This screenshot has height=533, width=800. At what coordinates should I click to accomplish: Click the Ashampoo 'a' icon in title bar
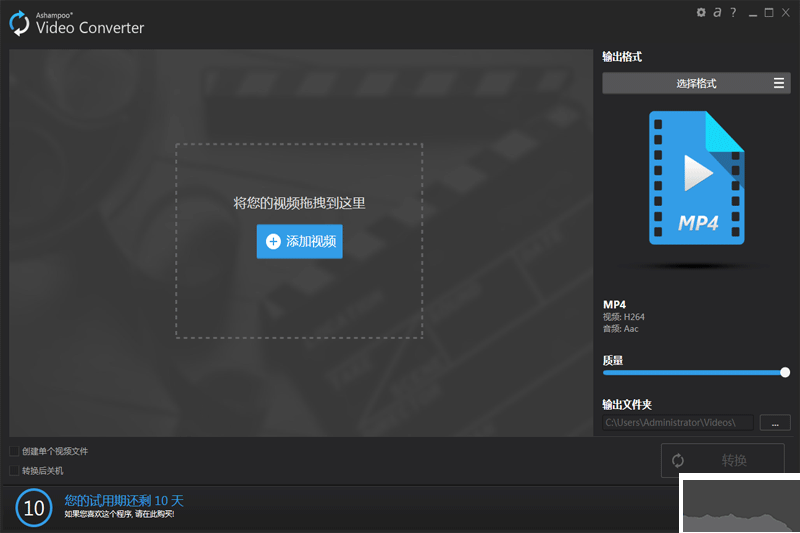pyautogui.click(x=717, y=12)
